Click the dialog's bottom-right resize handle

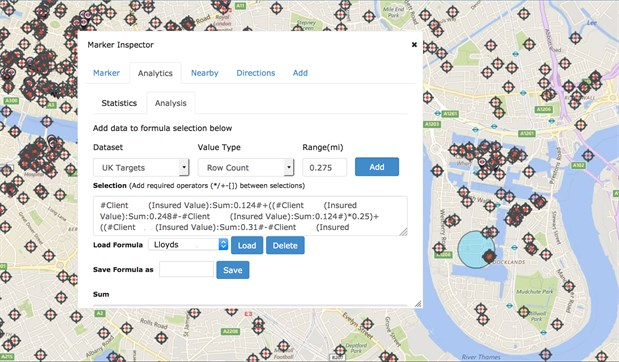tap(418, 304)
